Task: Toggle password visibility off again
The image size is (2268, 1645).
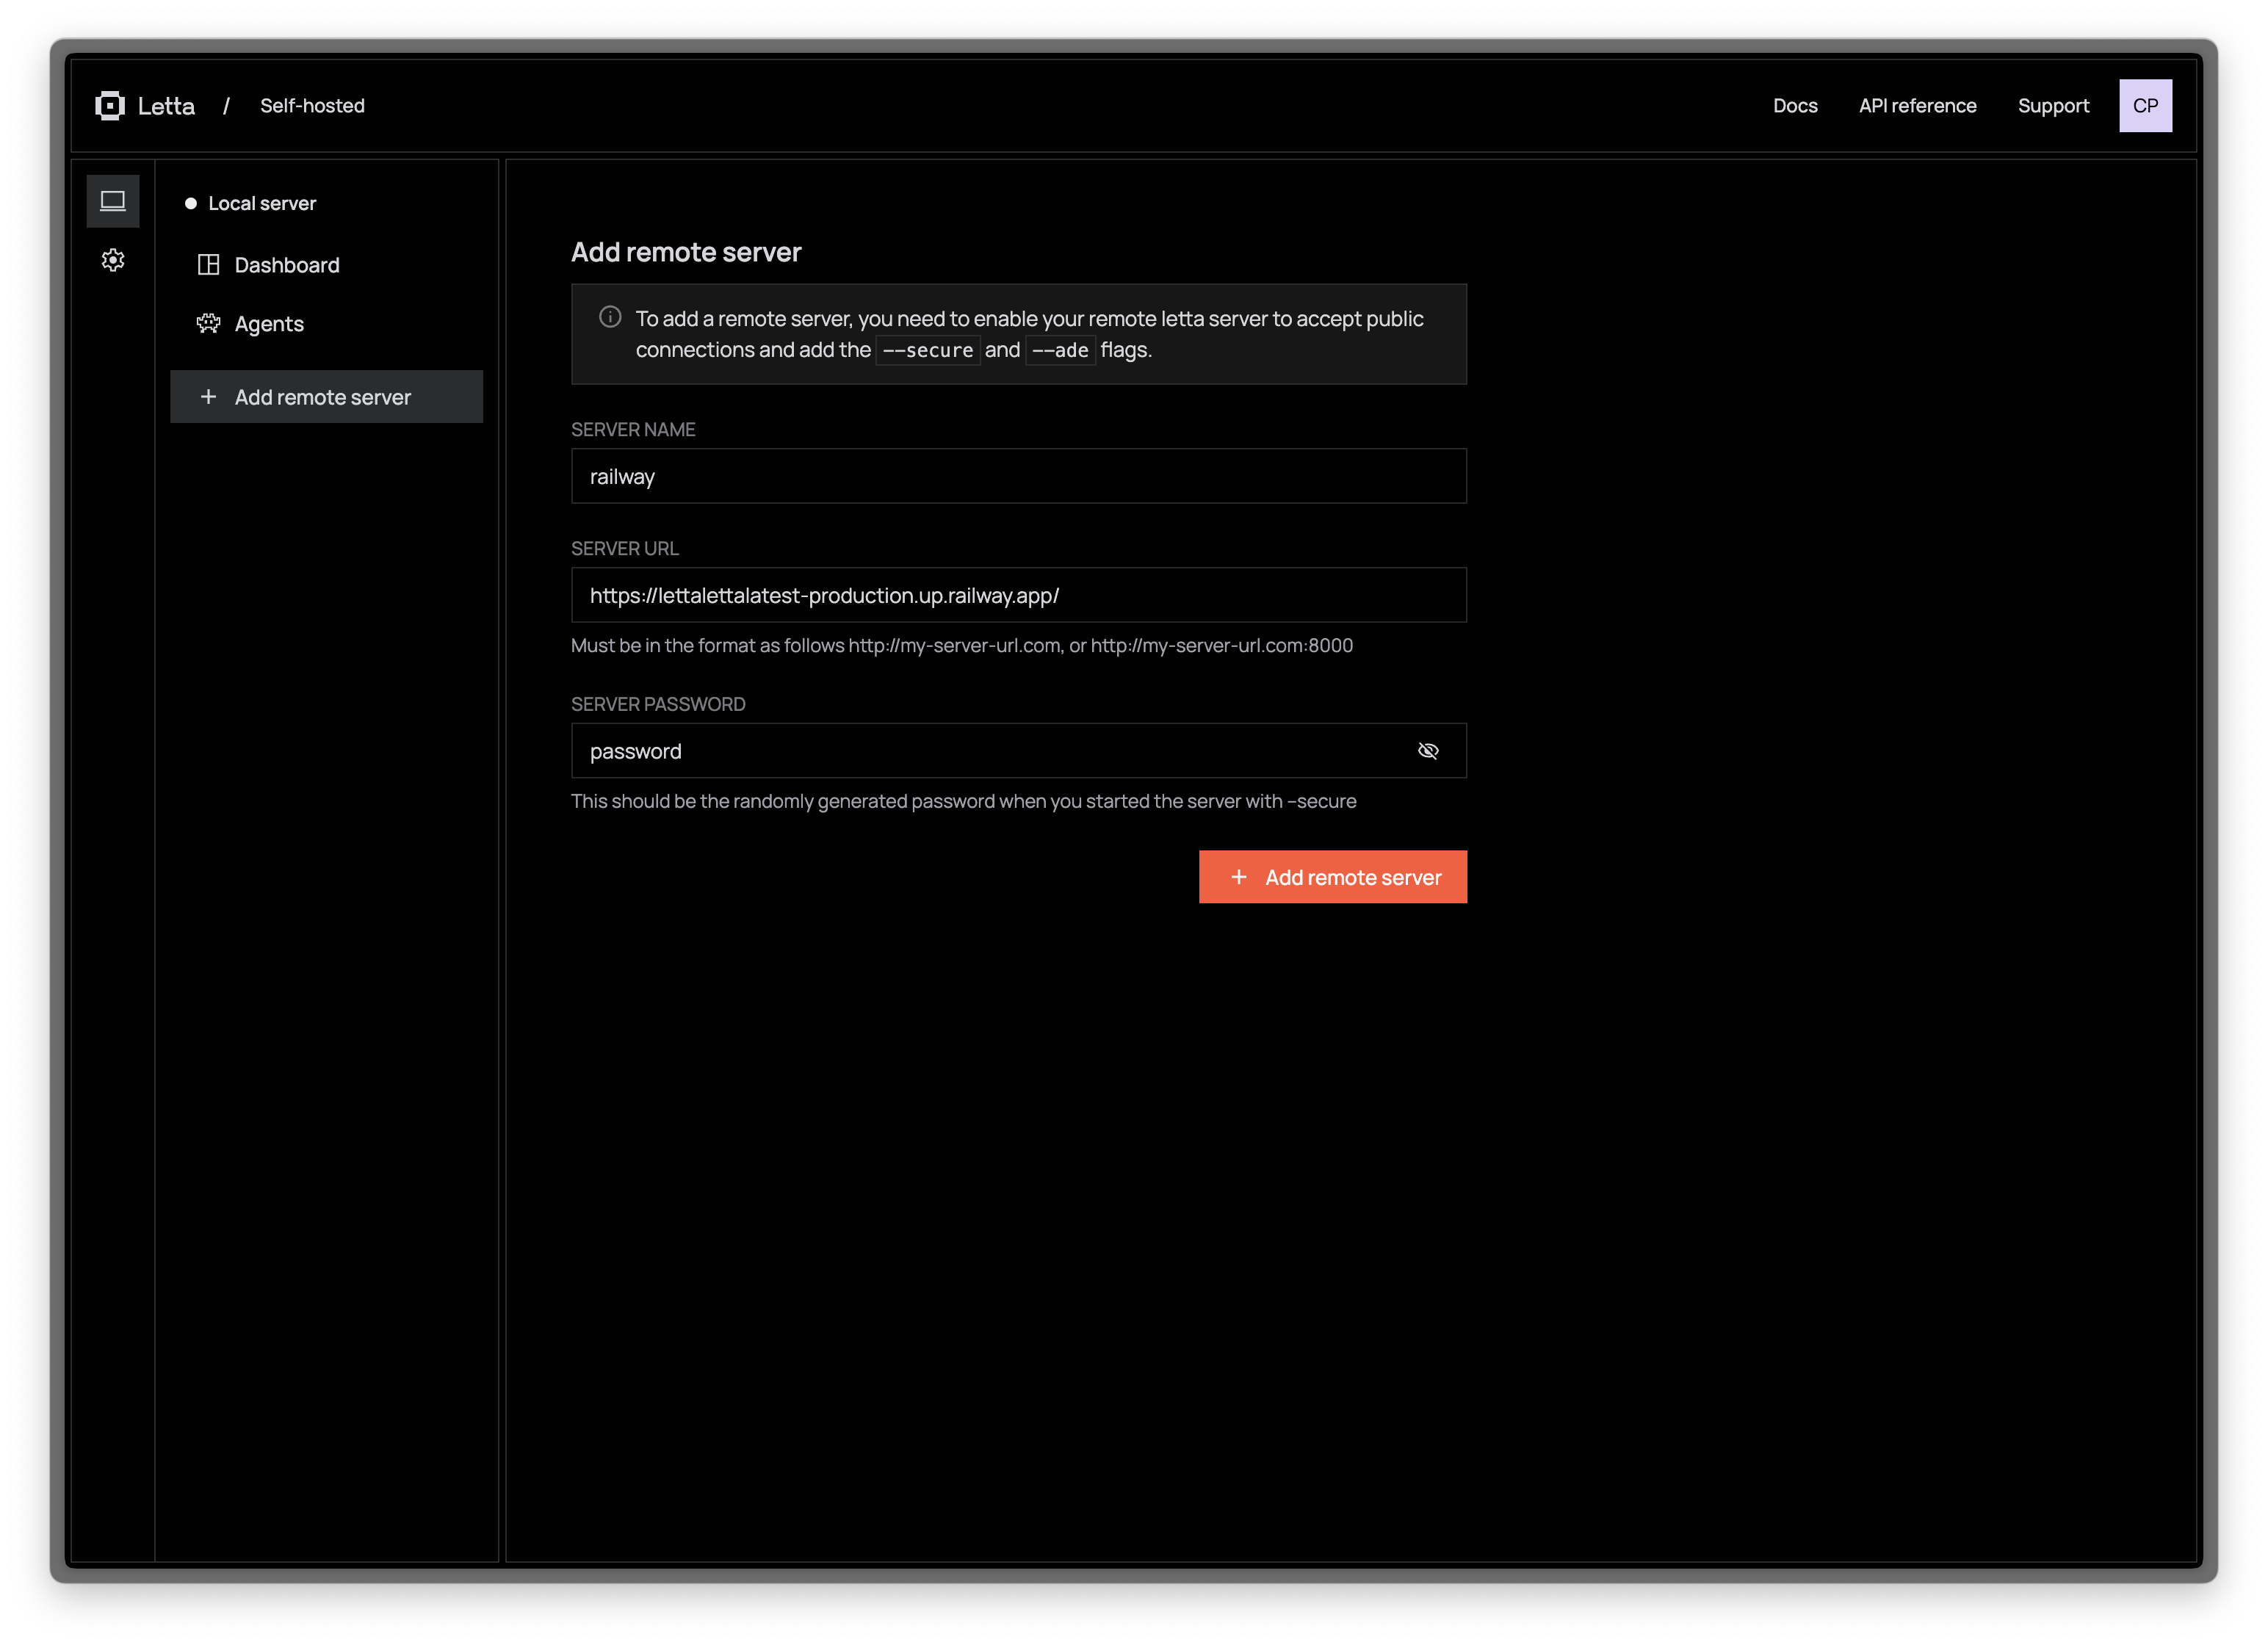Action: pos(1428,750)
